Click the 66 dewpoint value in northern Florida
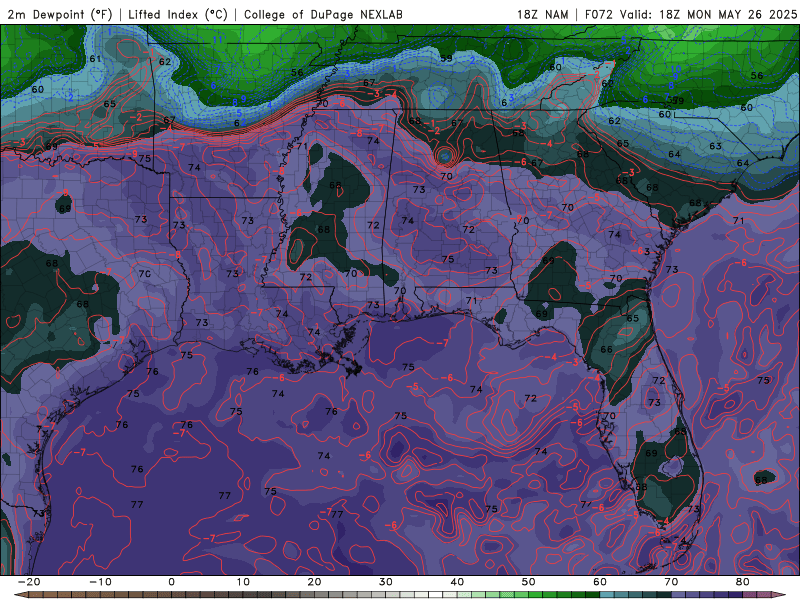800x600 pixels. pos(606,349)
